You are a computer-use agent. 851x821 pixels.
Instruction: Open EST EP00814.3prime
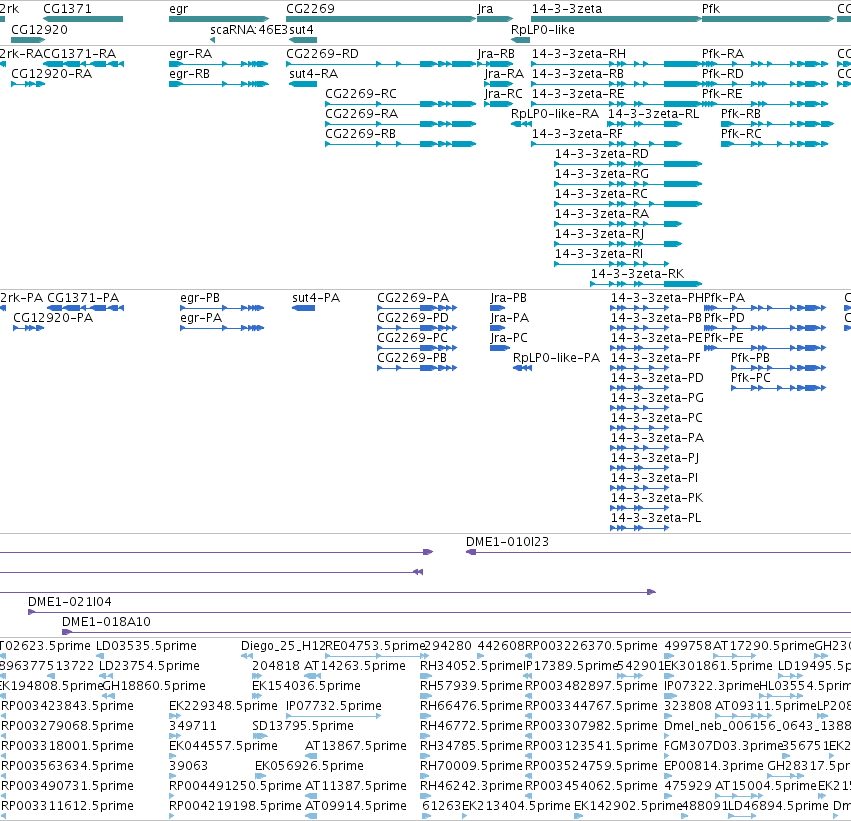tap(714, 766)
